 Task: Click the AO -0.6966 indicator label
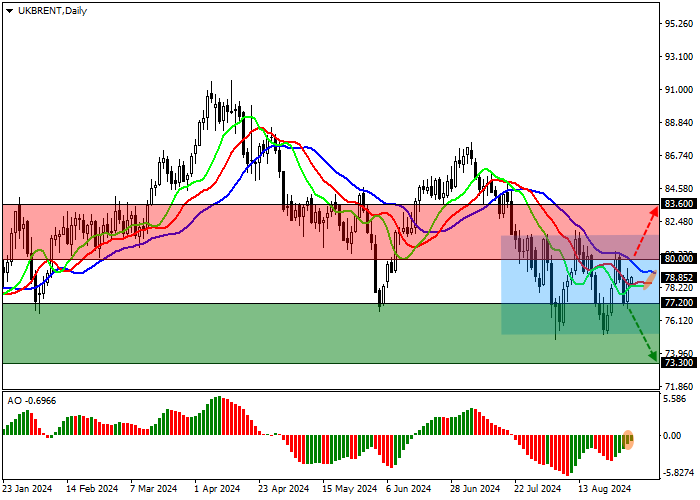[32, 401]
